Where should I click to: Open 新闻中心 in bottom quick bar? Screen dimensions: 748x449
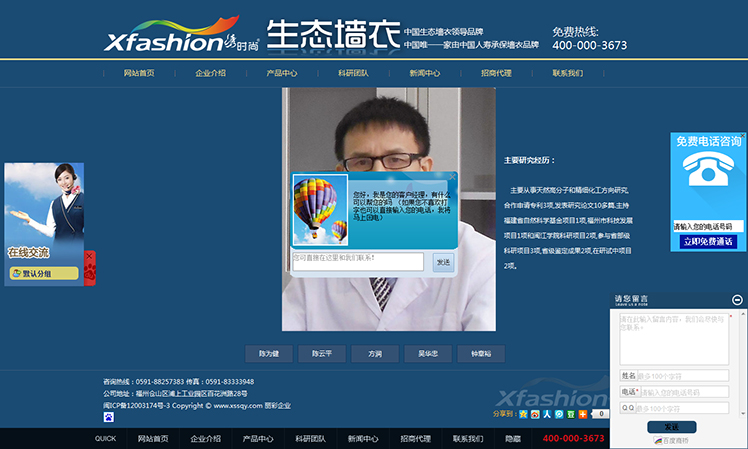coord(363,439)
